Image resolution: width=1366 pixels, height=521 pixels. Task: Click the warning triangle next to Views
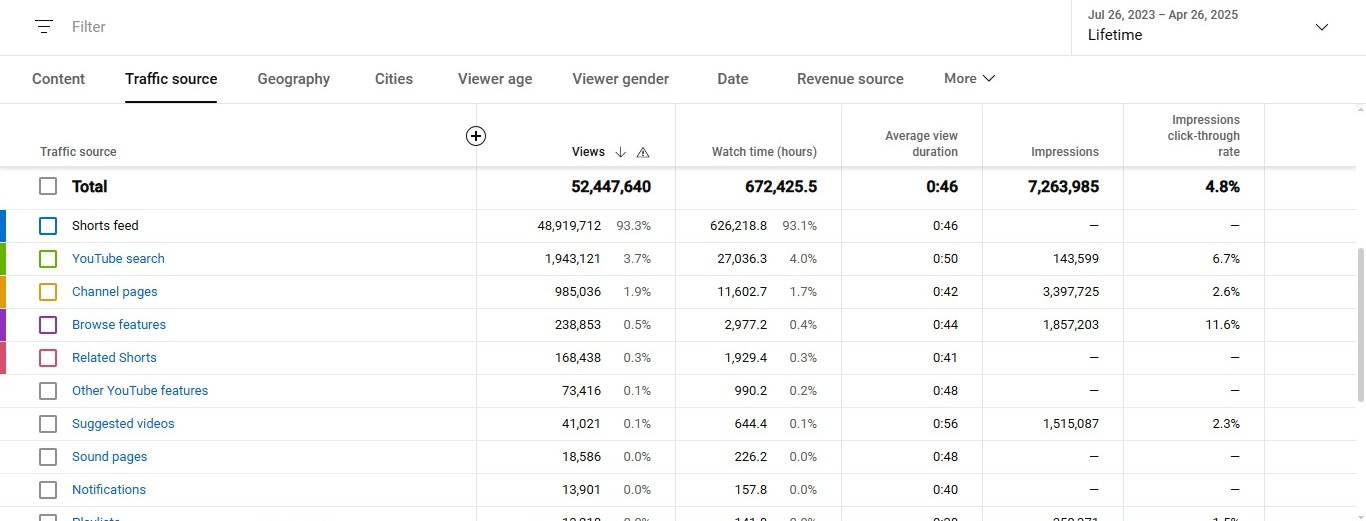coord(643,152)
